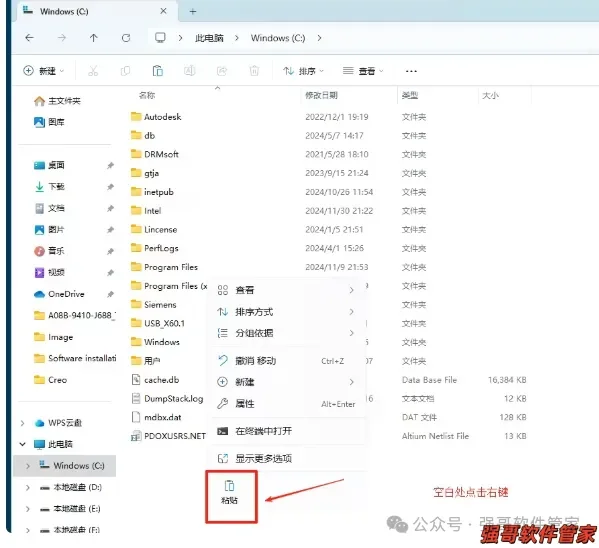This screenshot has width=599, height=548.
Task: Expand the 本地磁盘 (E:) tree node
Action: click(x=28, y=509)
